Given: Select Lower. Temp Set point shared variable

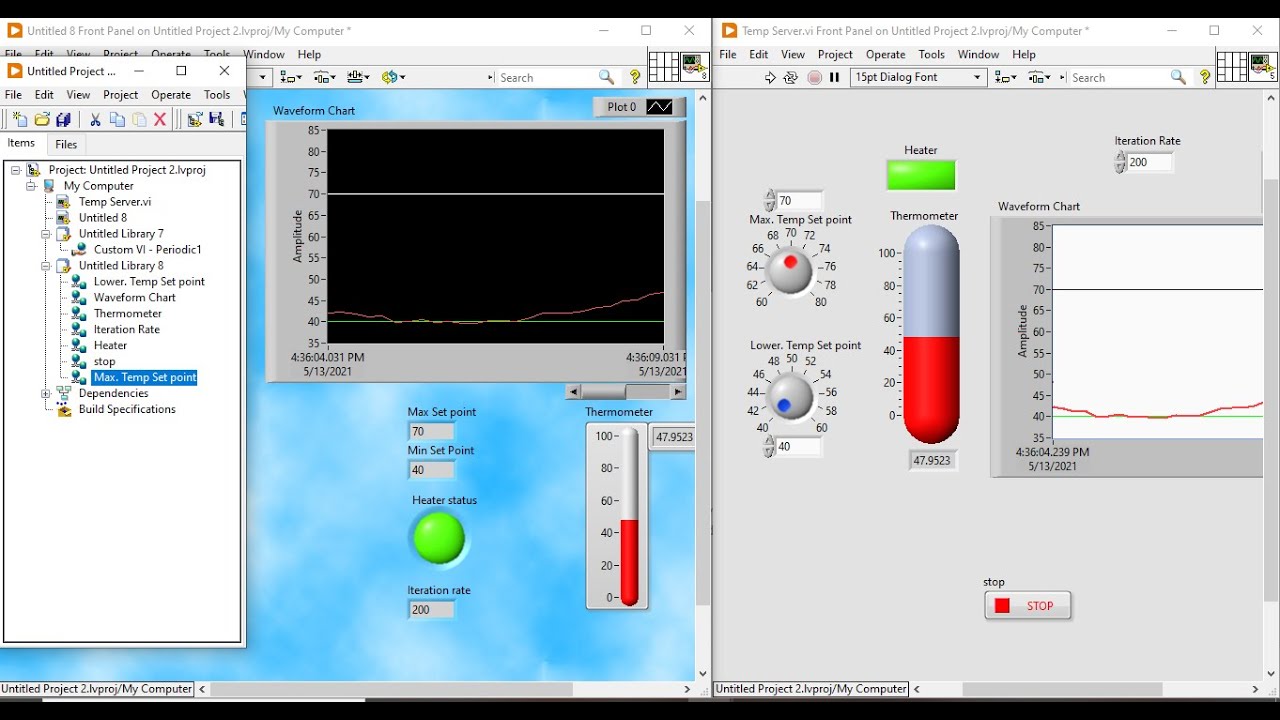Looking at the screenshot, I should coord(149,282).
